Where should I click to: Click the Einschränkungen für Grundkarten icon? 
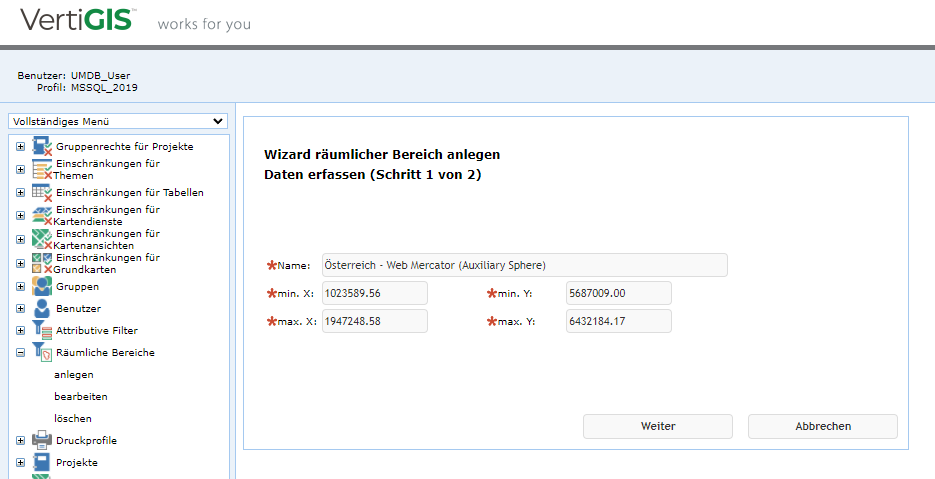tap(42, 263)
